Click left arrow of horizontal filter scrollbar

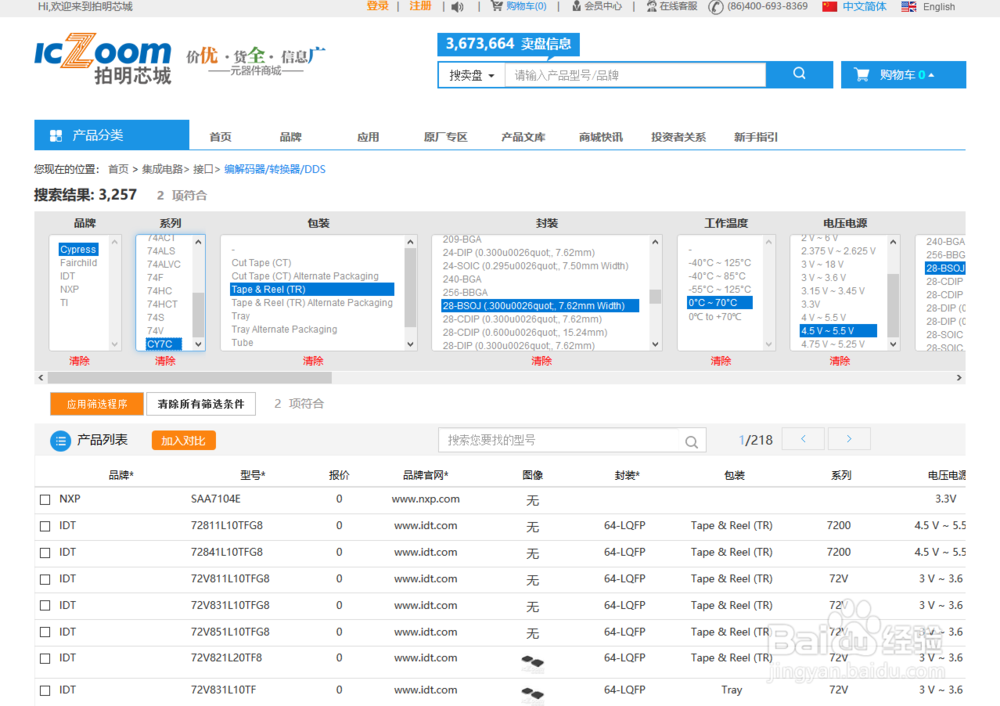tap(41, 378)
